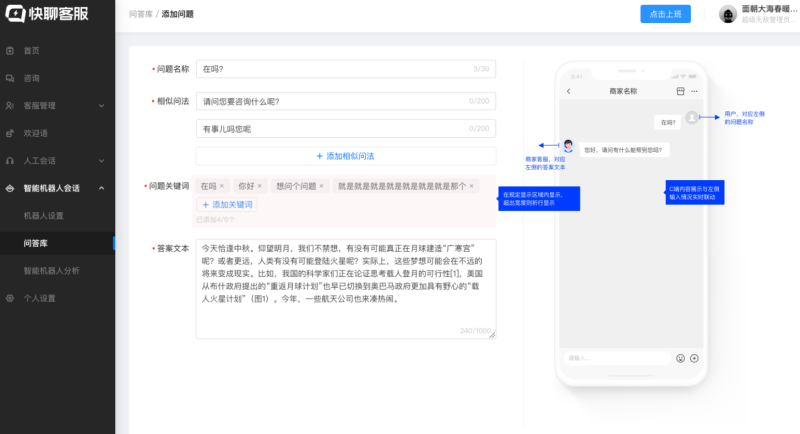Click the 智能机器人会话 robot icon
The width and height of the screenshot is (800, 434).
pyautogui.click(x=10, y=188)
